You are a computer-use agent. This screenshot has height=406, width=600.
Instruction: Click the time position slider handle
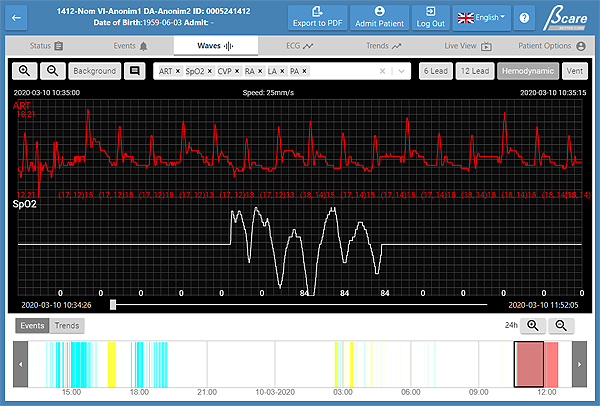113,305
